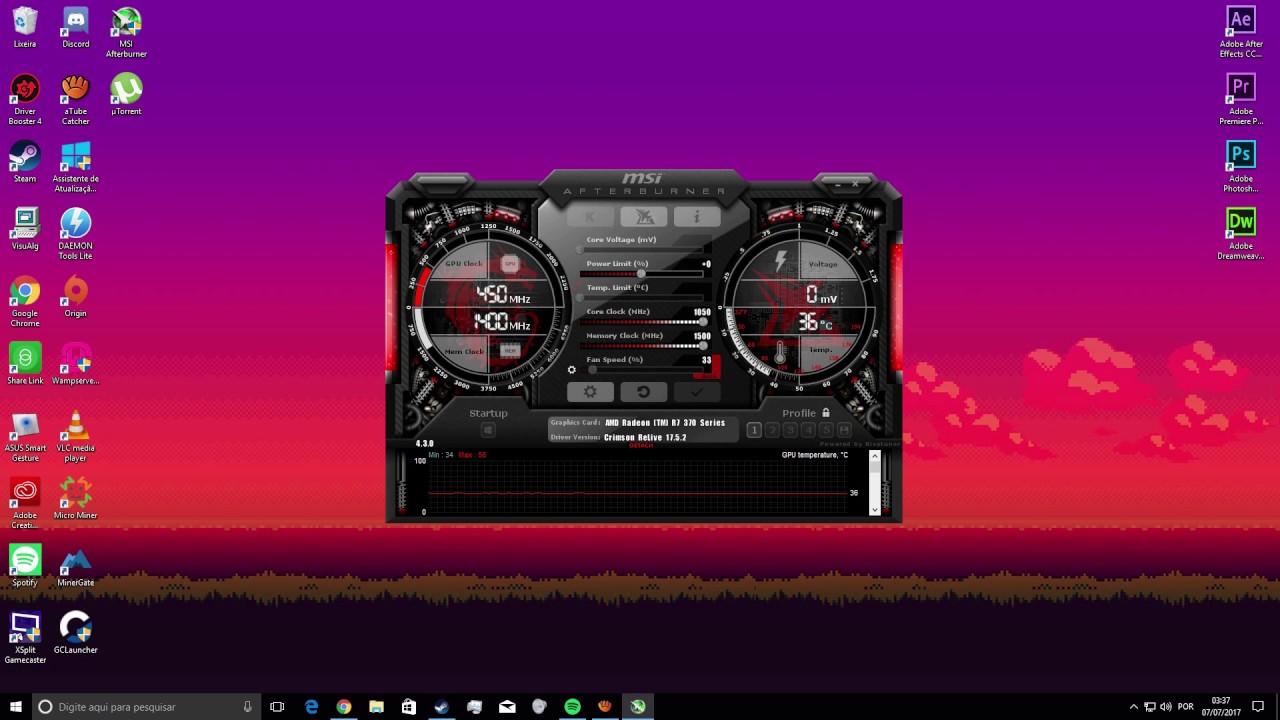Image resolution: width=1280 pixels, height=720 pixels.
Task: Click the graph scrollbar up arrow
Action: (875, 456)
